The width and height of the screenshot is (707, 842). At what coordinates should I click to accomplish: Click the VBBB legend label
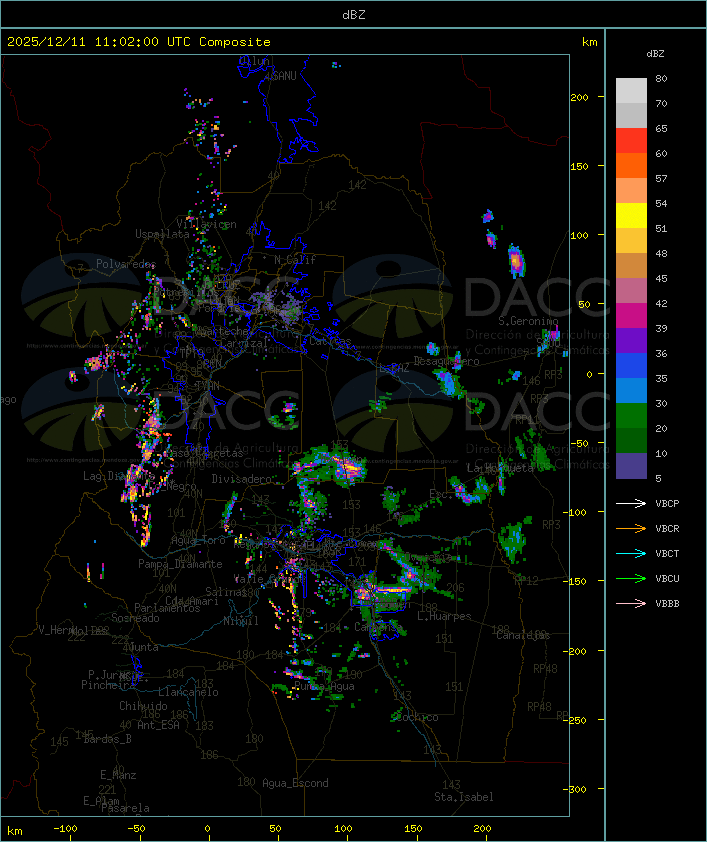tap(667, 604)
